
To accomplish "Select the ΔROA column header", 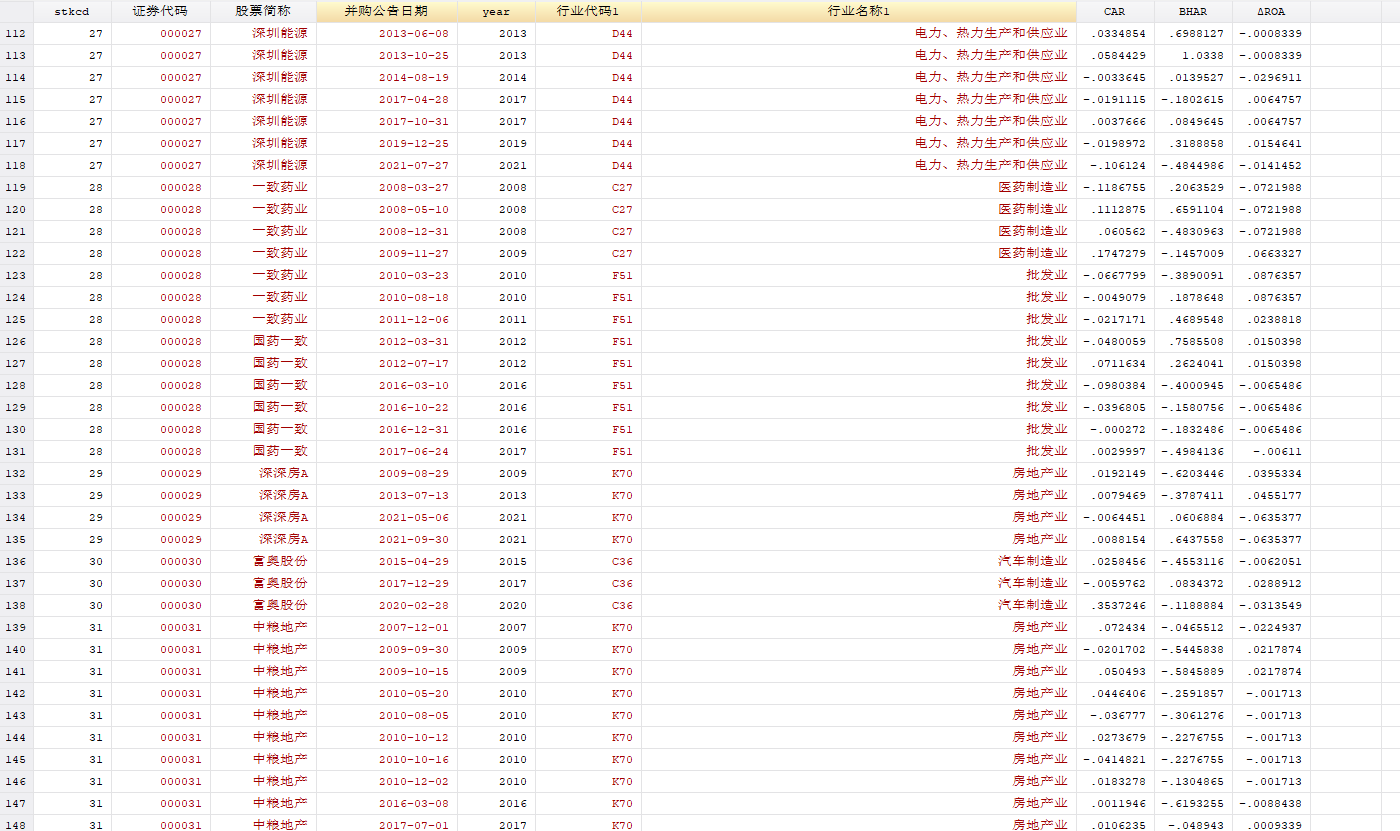I will (1270, 11).
